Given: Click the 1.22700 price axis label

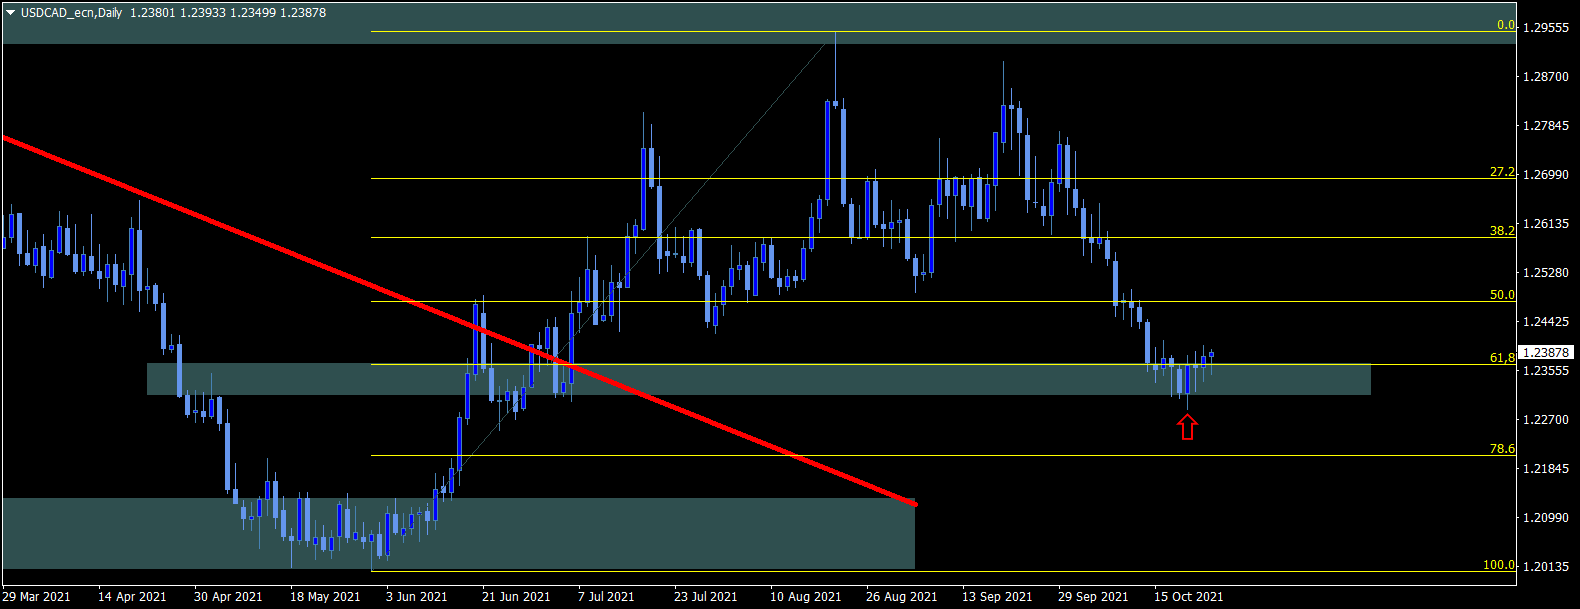Looking at the screenshot, I should [1547, 420].
